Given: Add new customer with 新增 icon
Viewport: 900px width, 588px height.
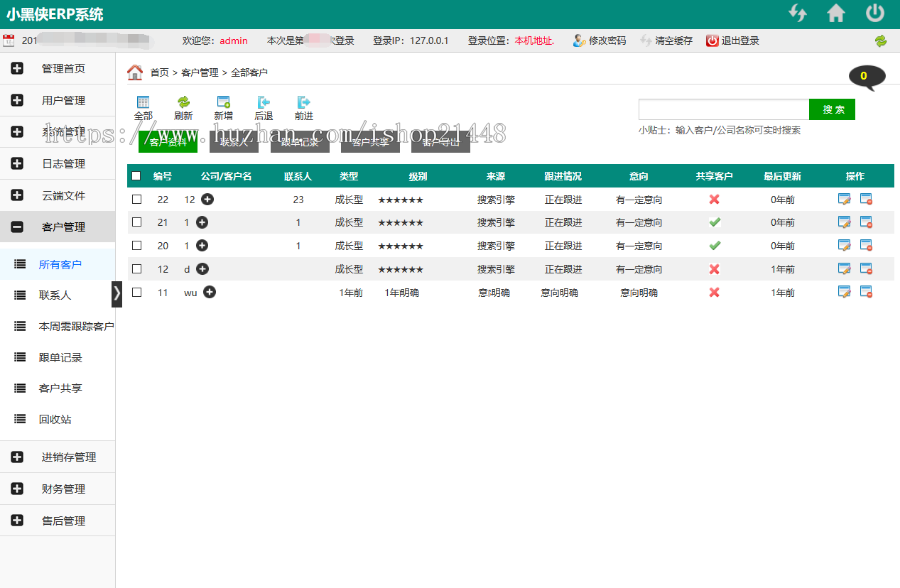Looking at the screenshot, I should 223,108.
